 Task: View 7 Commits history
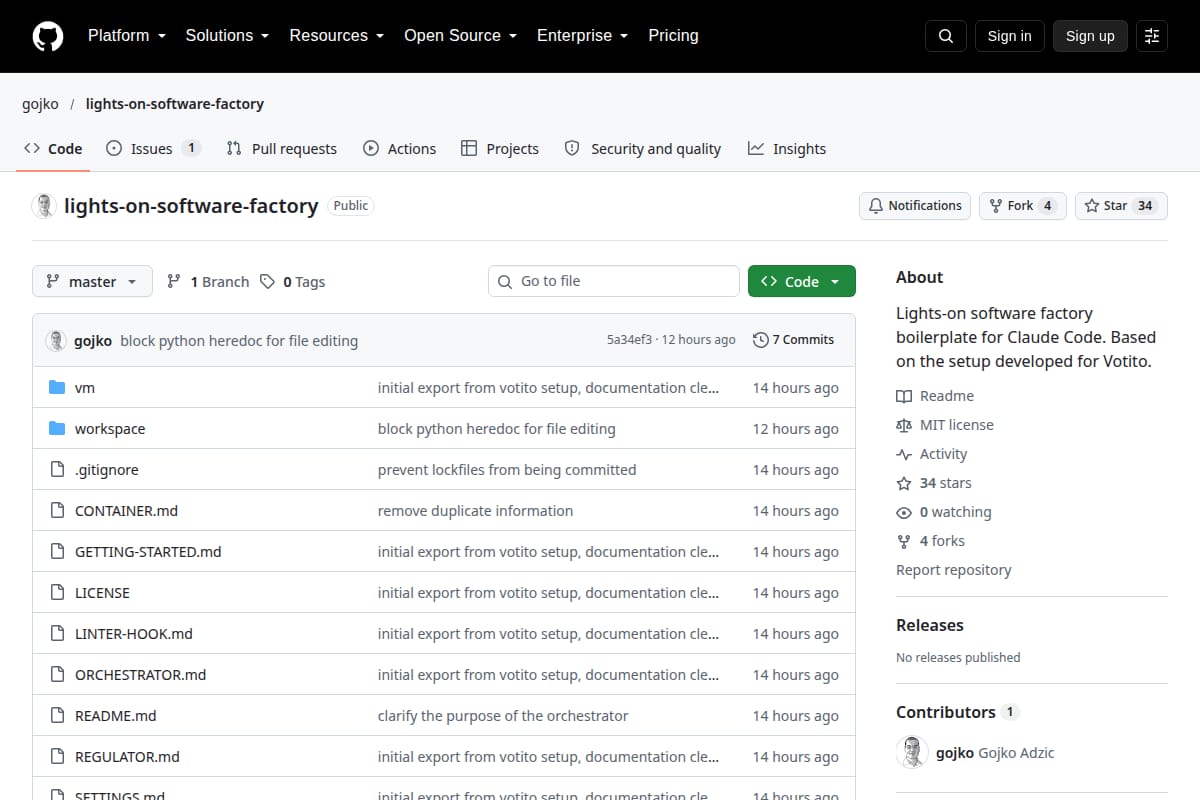[x=793, y=340]
